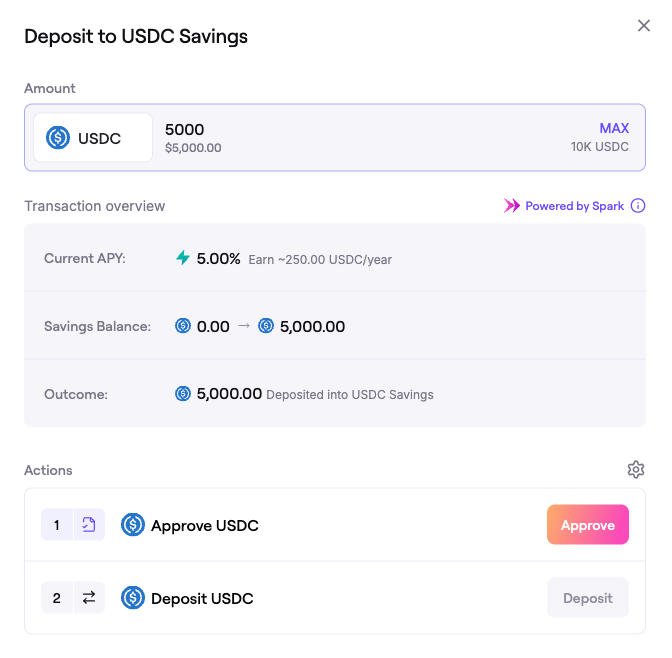Viewport: 672px width, 658px height.
Task: Click the approval document icon in step 1
Action: point(89,525)
